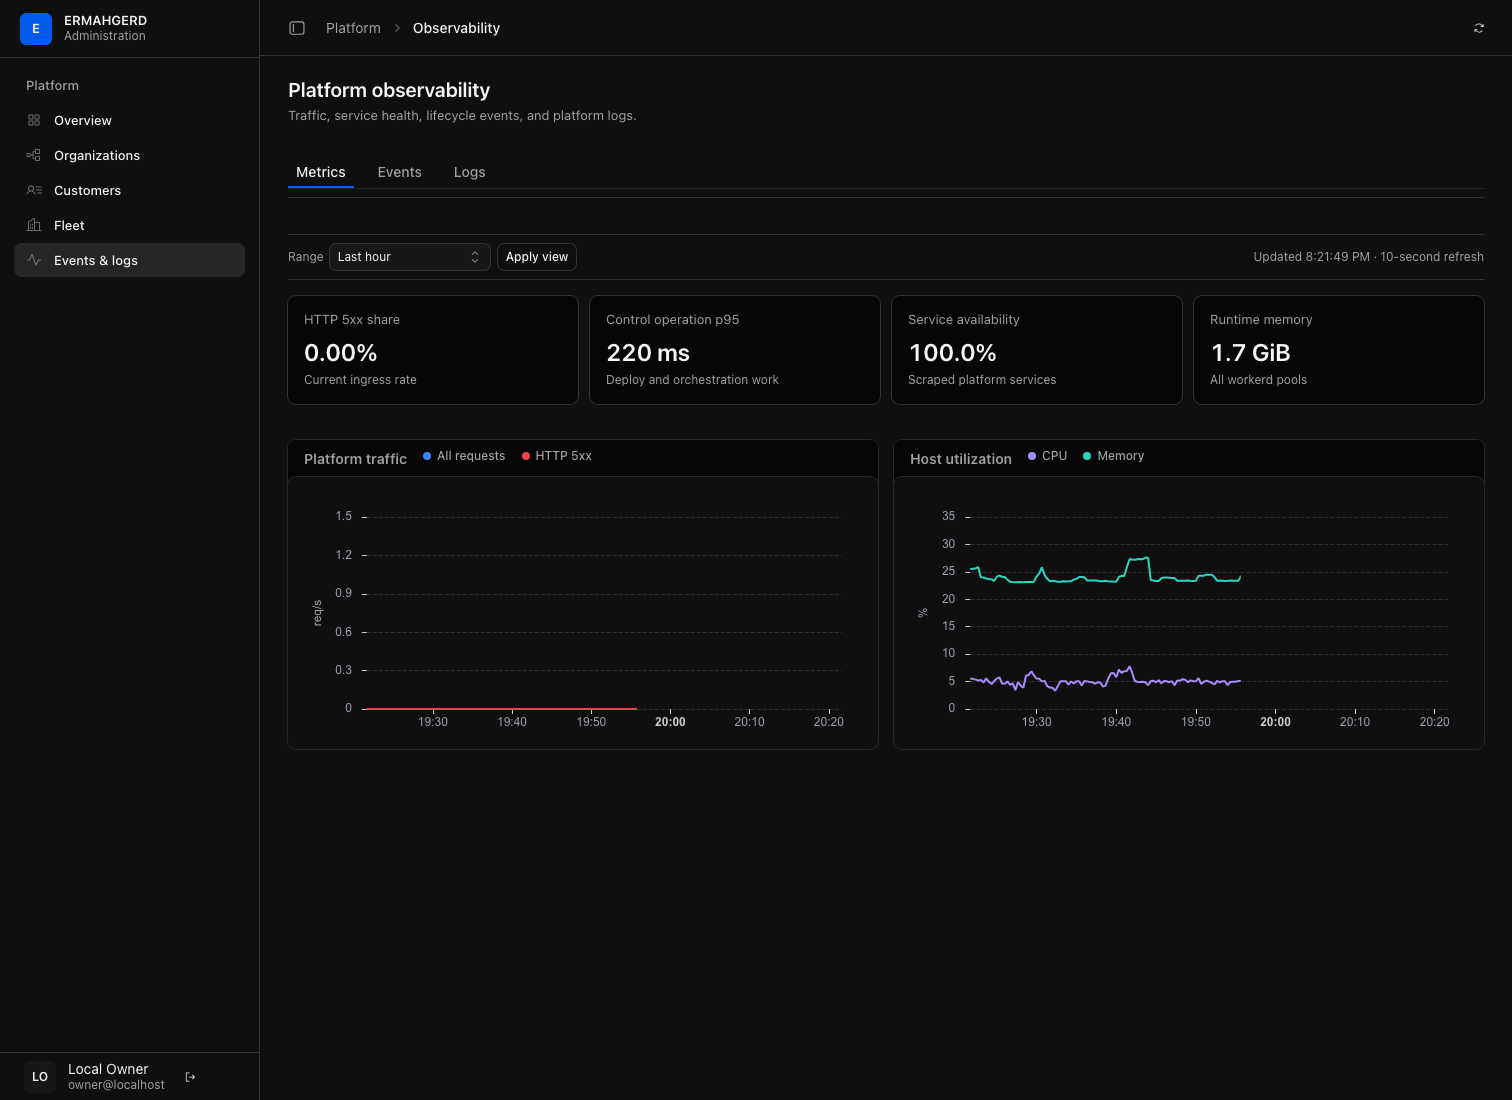The width and height of the screenshot is (1512, 1100).
Task: Click the blue E workspace logo
Action: (36, 28)
